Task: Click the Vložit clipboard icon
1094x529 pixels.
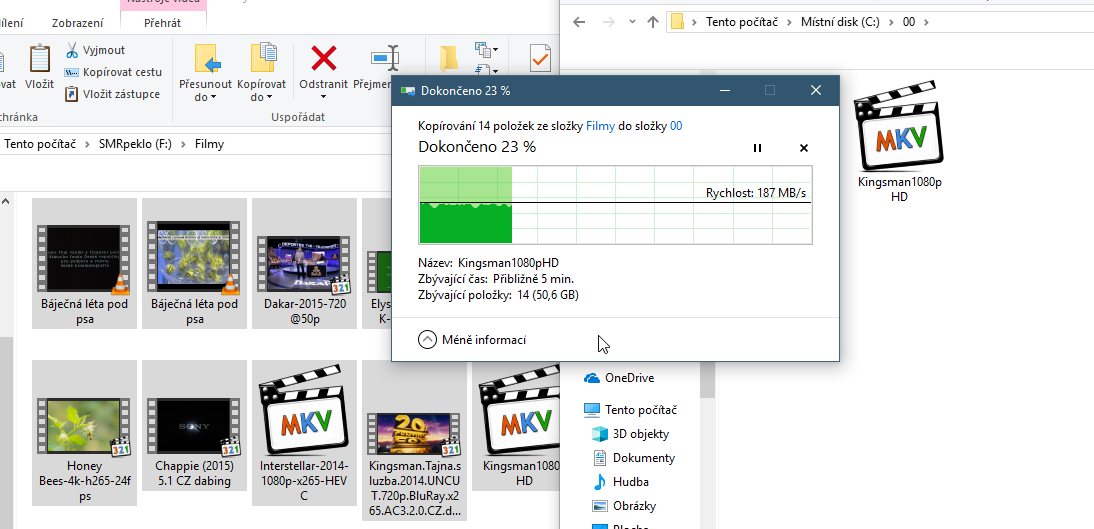Action: point(40,59)
